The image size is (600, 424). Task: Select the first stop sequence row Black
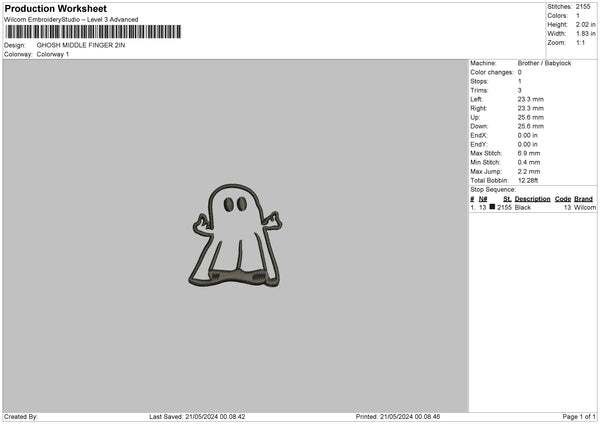coord(522,207)
